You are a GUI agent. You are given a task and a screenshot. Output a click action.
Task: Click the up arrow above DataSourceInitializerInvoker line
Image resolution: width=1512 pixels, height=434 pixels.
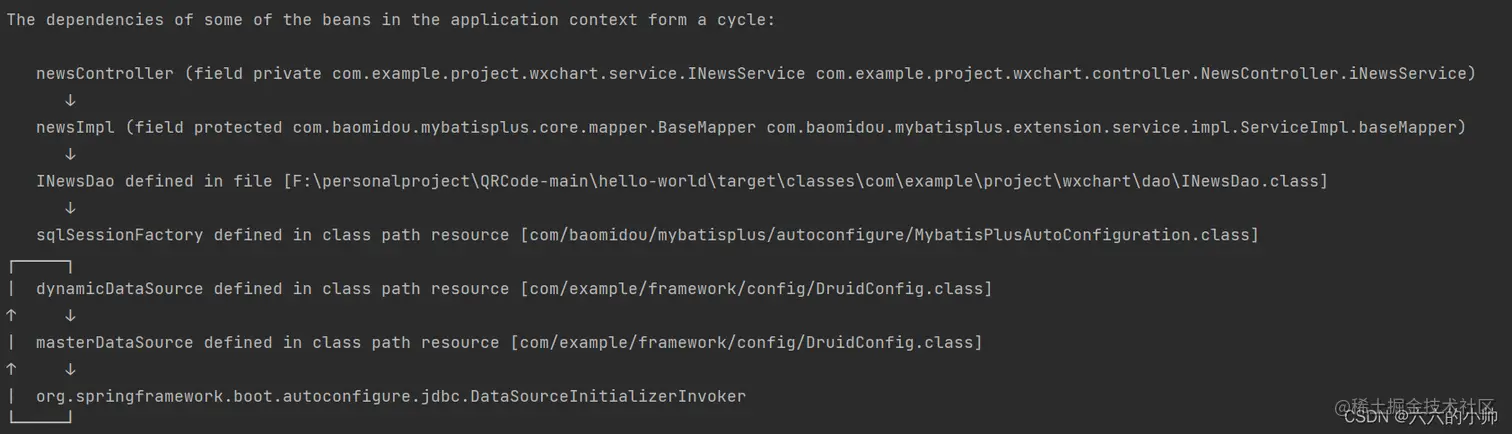pos(11,370)
